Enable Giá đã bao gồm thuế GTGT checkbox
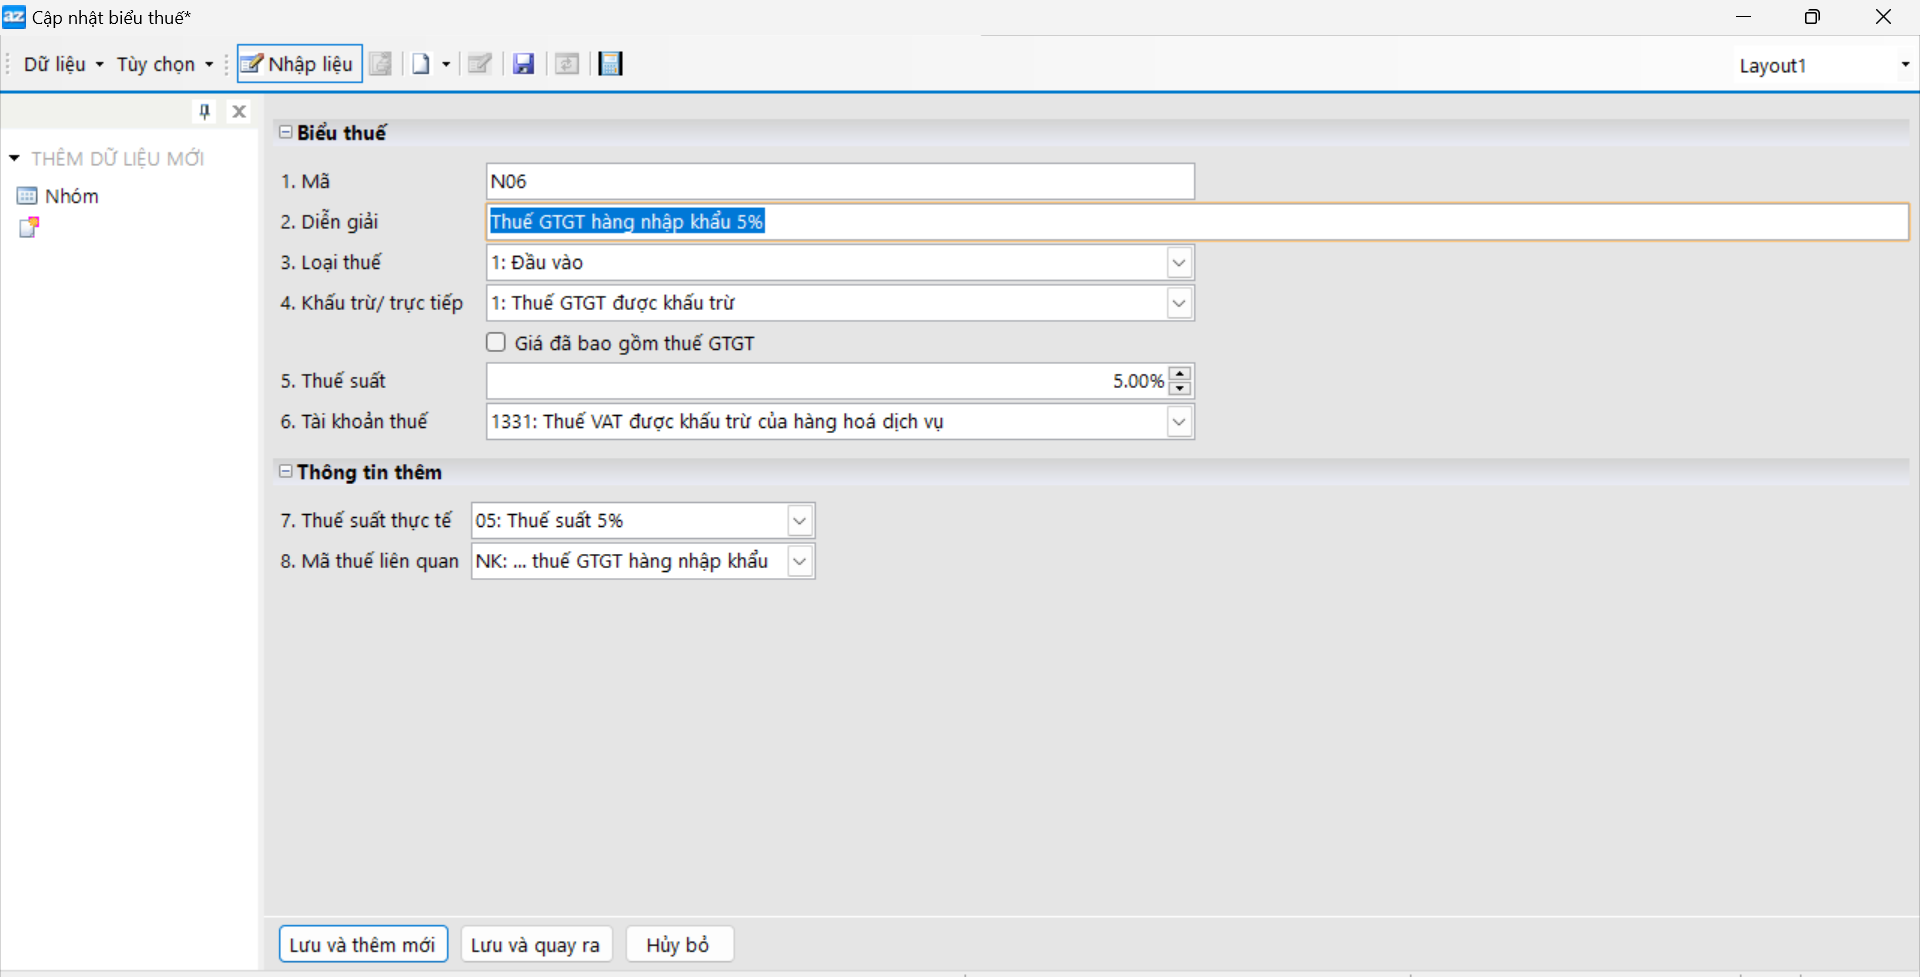The image size is (1920, 977). click(x=496, y=343)
